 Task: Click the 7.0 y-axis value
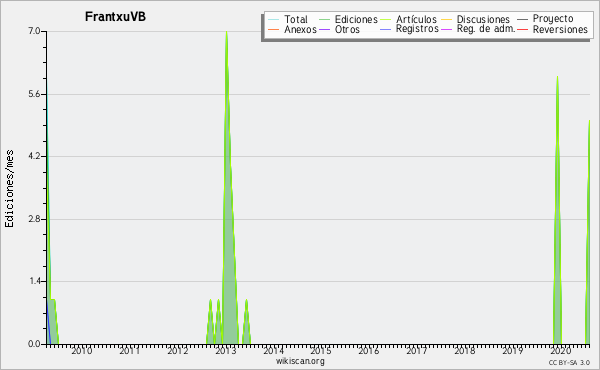tap(34, 31)
